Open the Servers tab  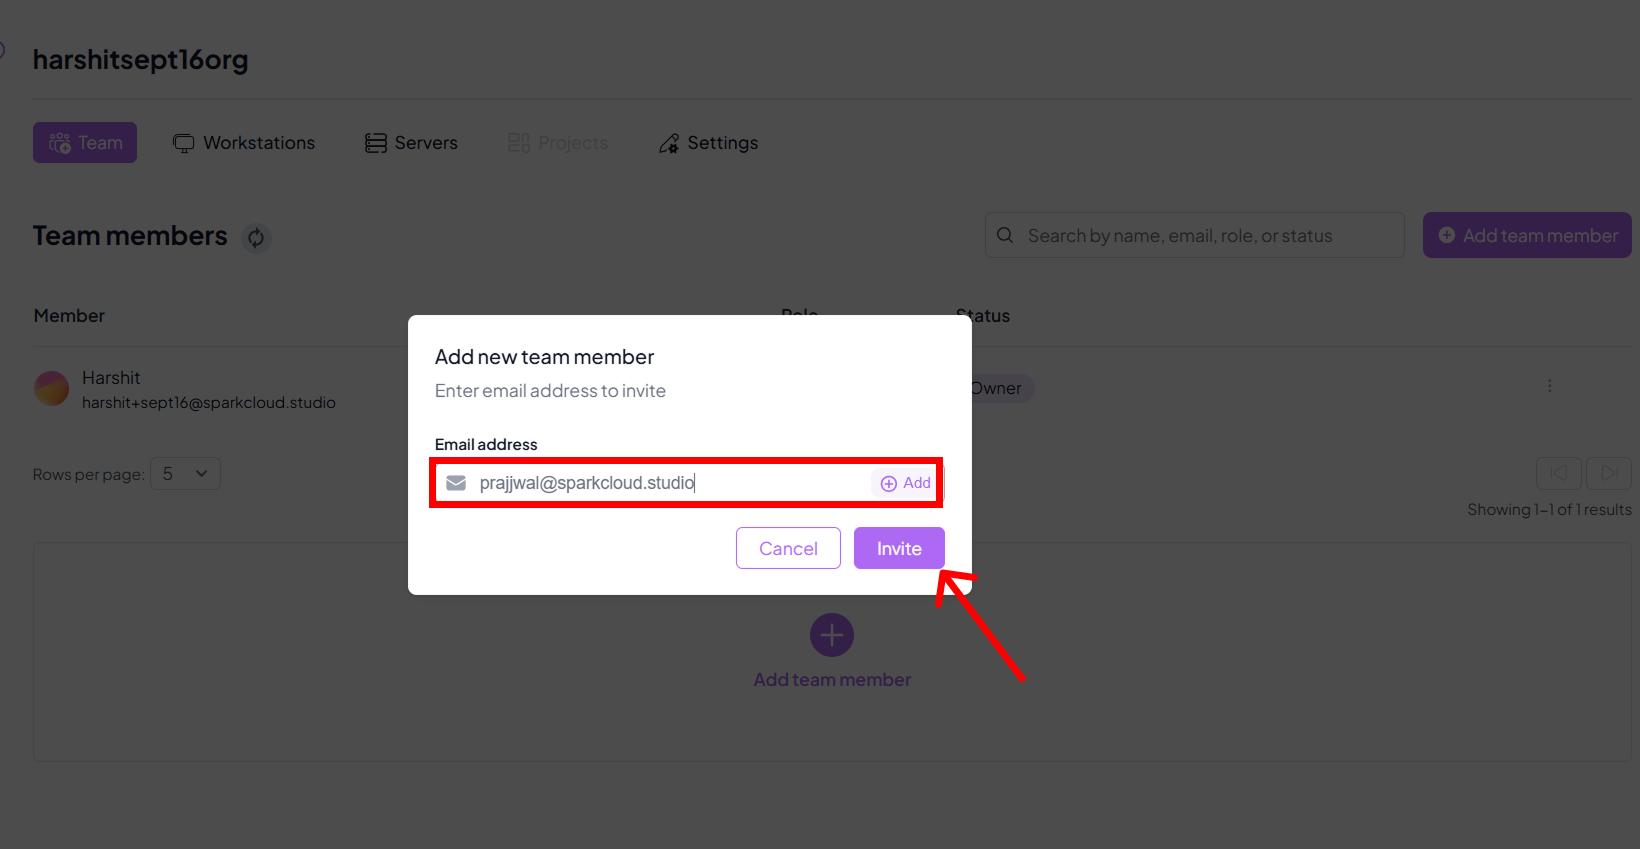point(411,143)
